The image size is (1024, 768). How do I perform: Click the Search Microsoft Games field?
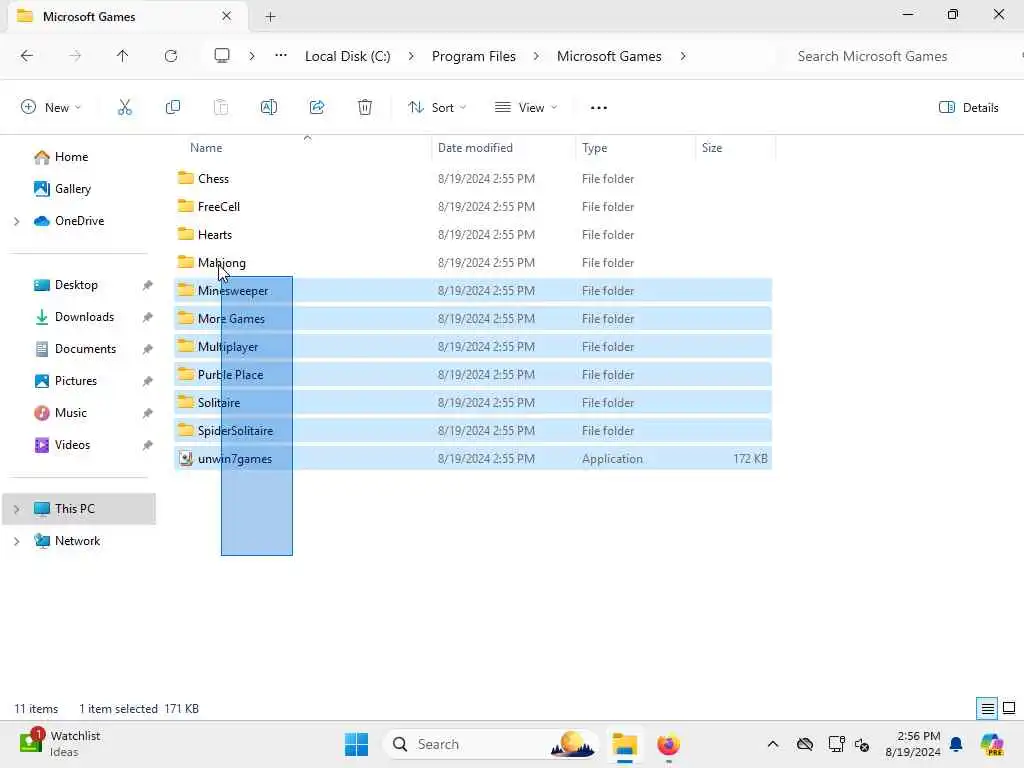pos(899,56)
